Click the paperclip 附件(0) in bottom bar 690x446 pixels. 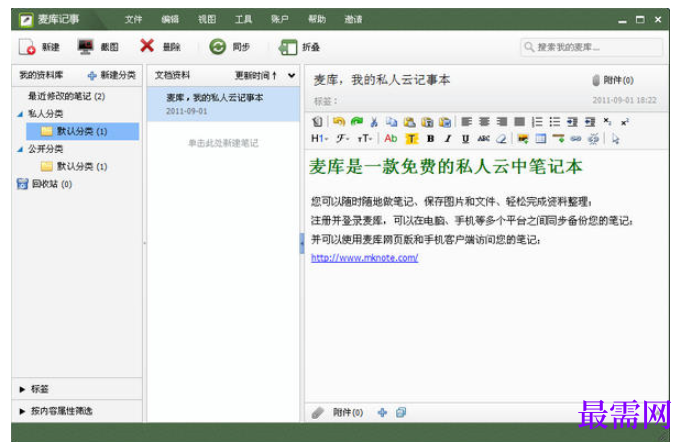[x=338, y=413]
